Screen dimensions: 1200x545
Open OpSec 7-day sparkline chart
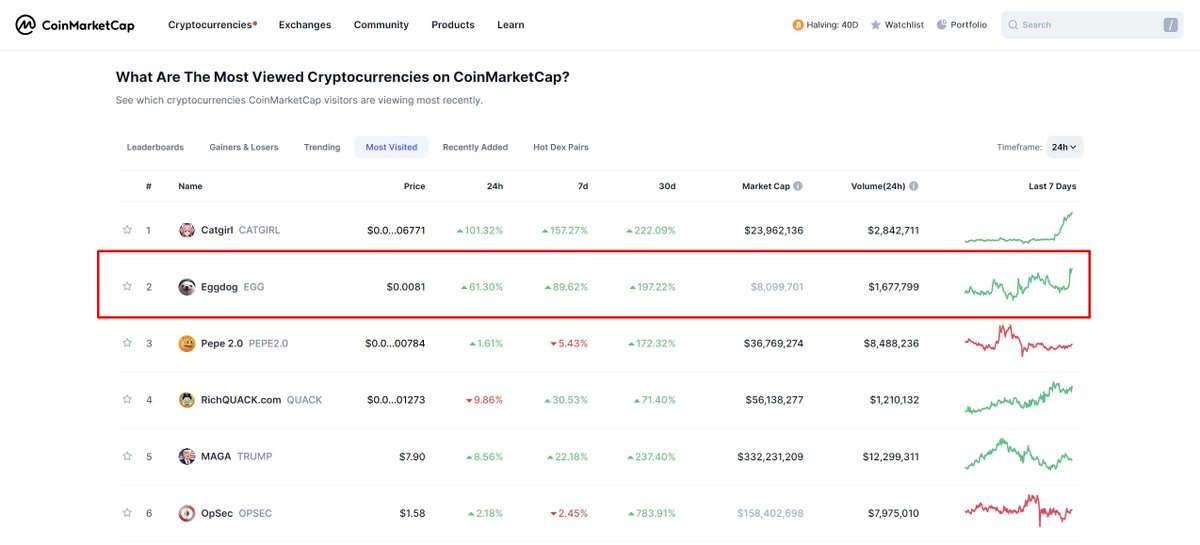[x=1018, y=511]
